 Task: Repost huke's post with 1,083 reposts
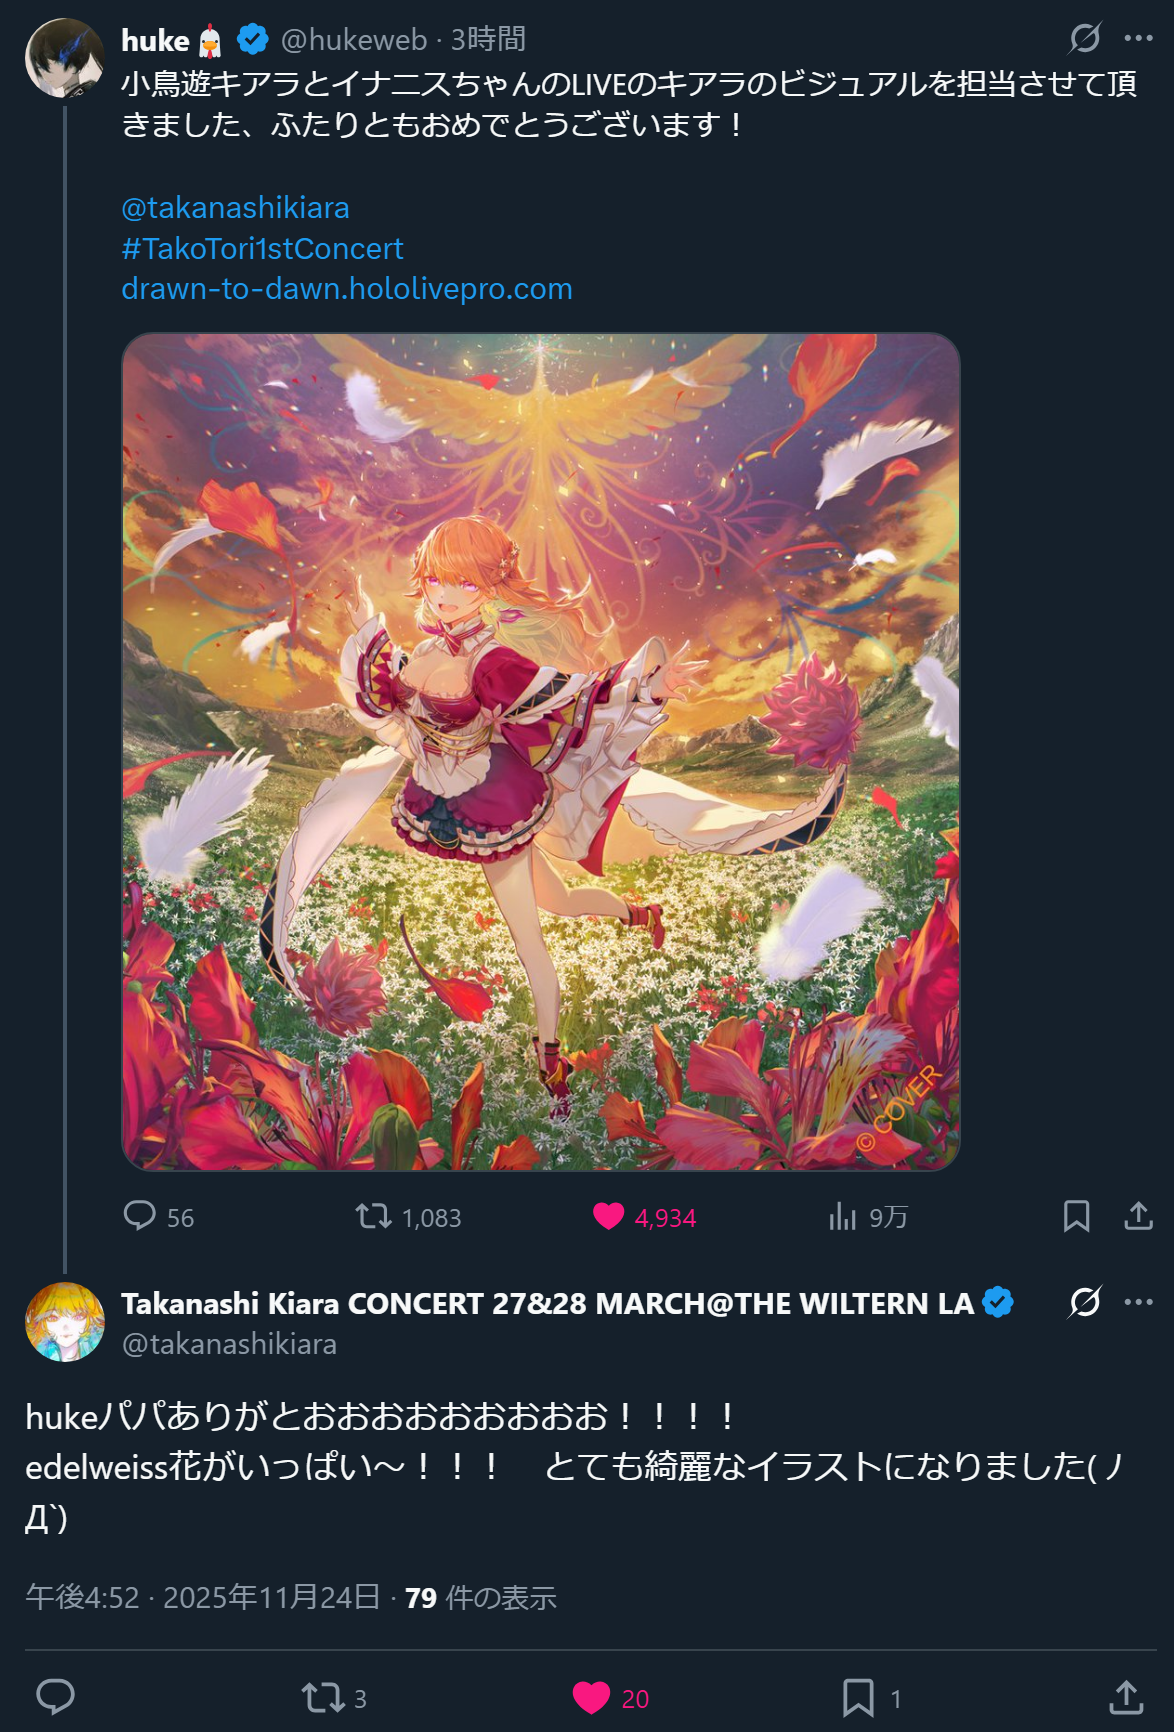point(374,1216)
